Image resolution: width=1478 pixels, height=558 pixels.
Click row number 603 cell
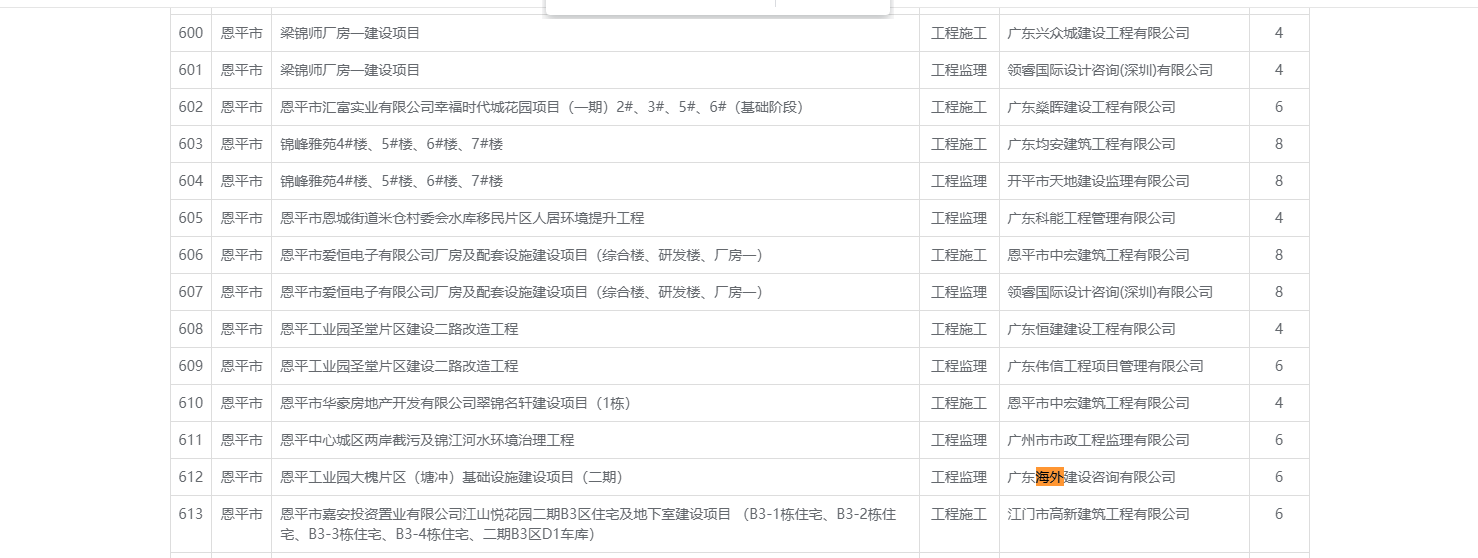click(190, 144)
